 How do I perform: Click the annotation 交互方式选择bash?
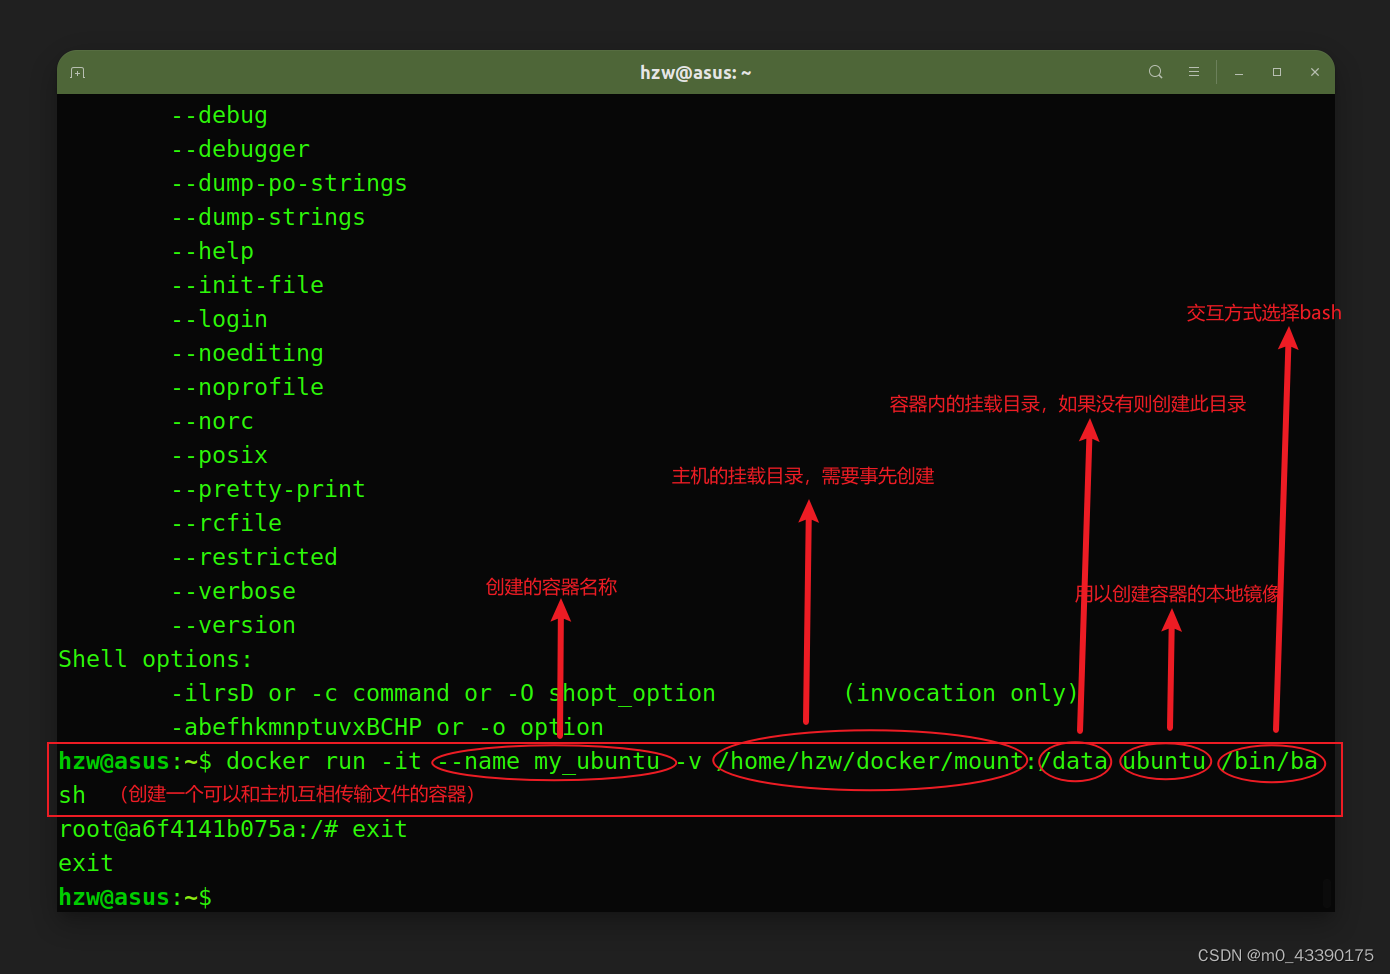click(1263, 312)
